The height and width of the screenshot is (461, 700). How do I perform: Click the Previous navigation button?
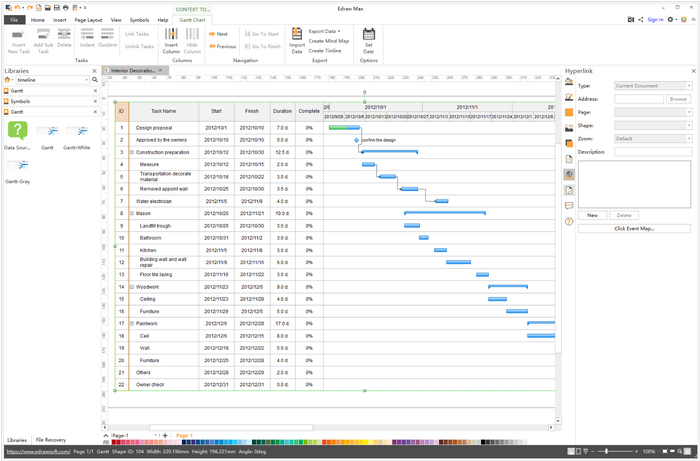pyautogui.click(x=222, y=46)
